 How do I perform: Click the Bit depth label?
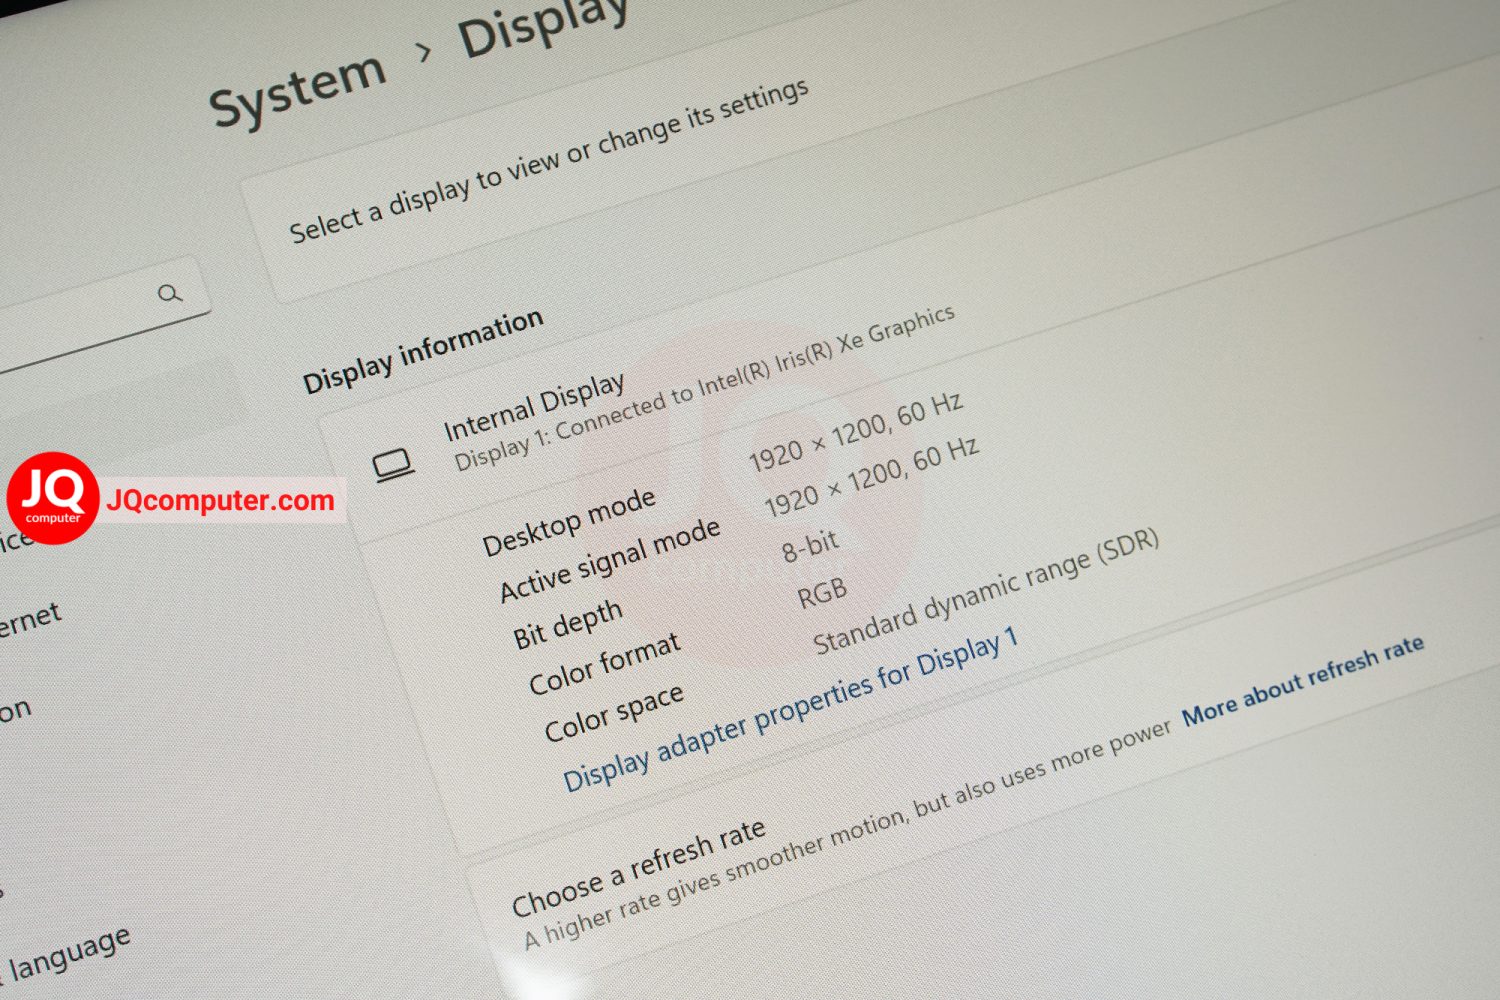(x=567, y=625)
